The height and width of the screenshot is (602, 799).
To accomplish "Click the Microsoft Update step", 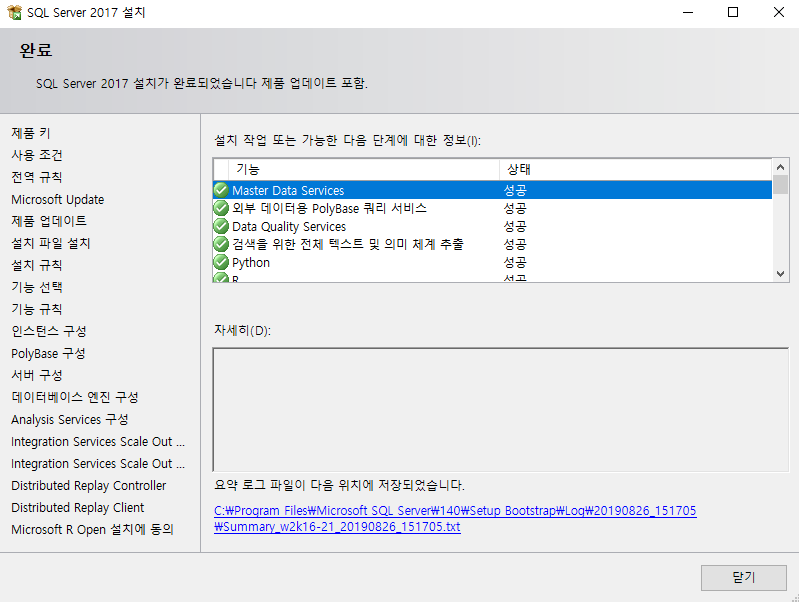I will [58, 199].
